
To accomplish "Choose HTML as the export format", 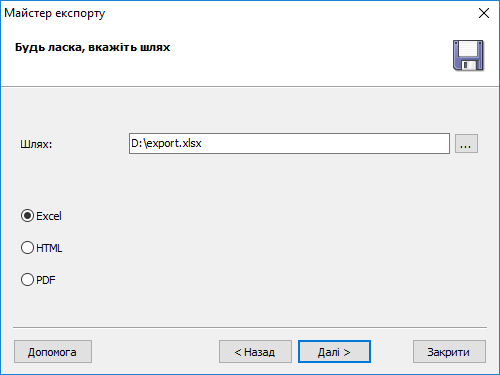I will [x=27, y=248].
